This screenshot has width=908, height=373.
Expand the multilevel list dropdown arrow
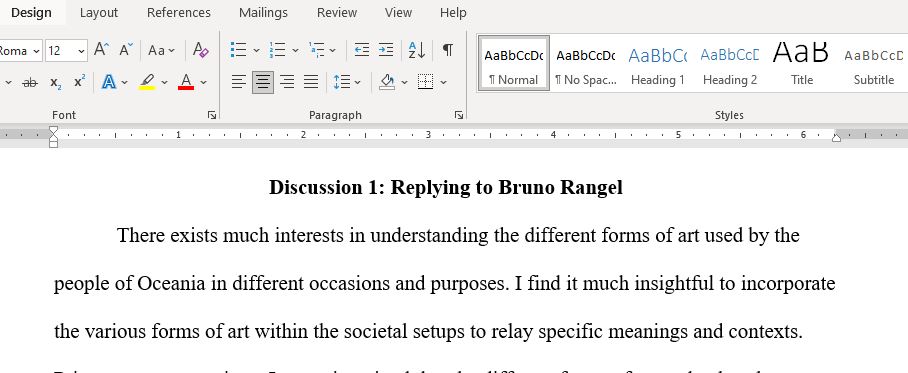(x=333, y=50)
